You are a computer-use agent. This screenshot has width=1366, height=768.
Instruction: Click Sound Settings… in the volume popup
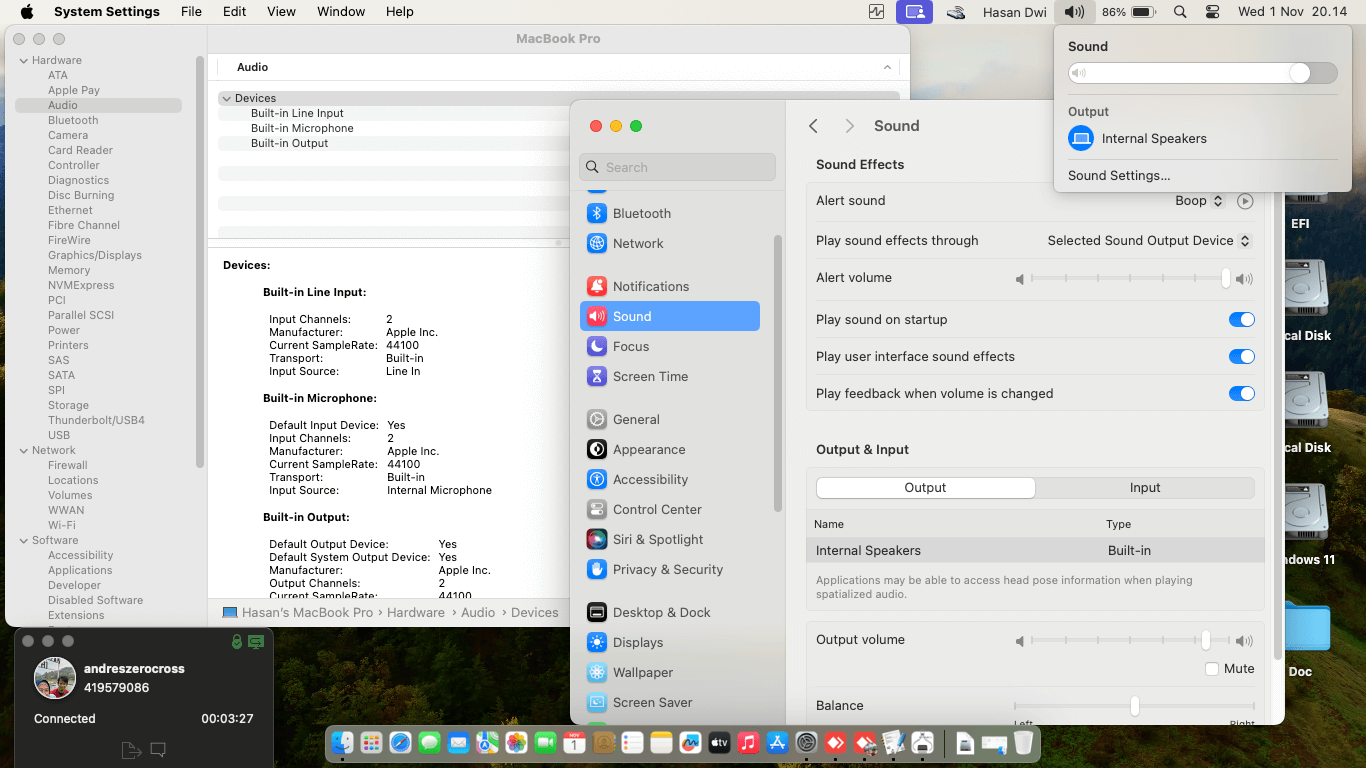click(1118, 175)
